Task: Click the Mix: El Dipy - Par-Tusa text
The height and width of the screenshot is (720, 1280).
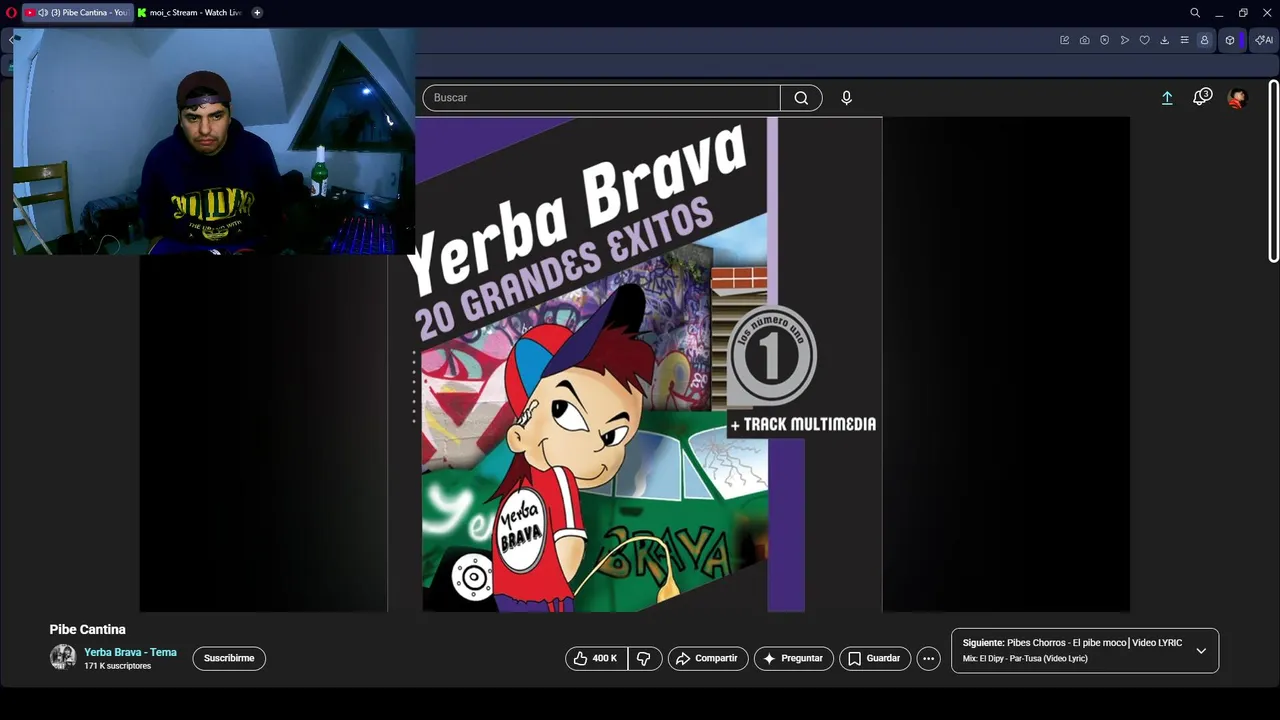Action: click(x=1025, y=658)
